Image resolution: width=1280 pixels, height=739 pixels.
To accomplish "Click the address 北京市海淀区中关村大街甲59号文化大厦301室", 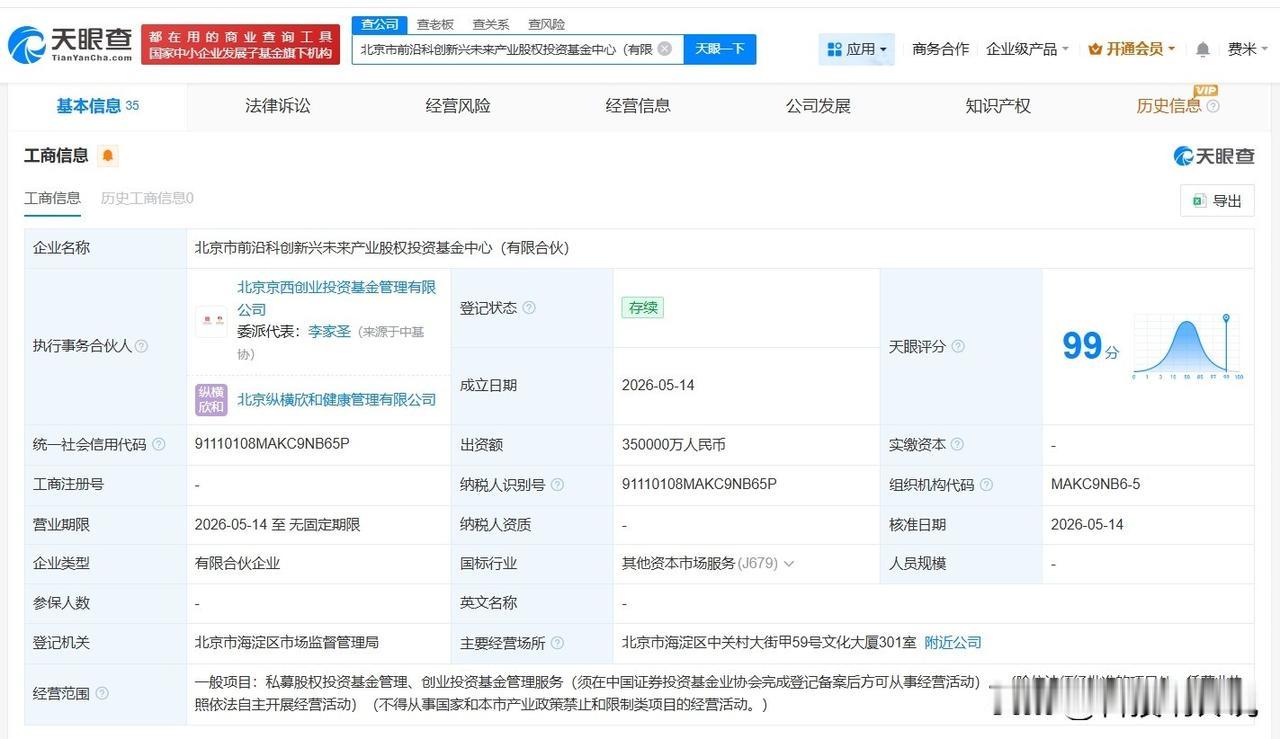I will point(767,643).
